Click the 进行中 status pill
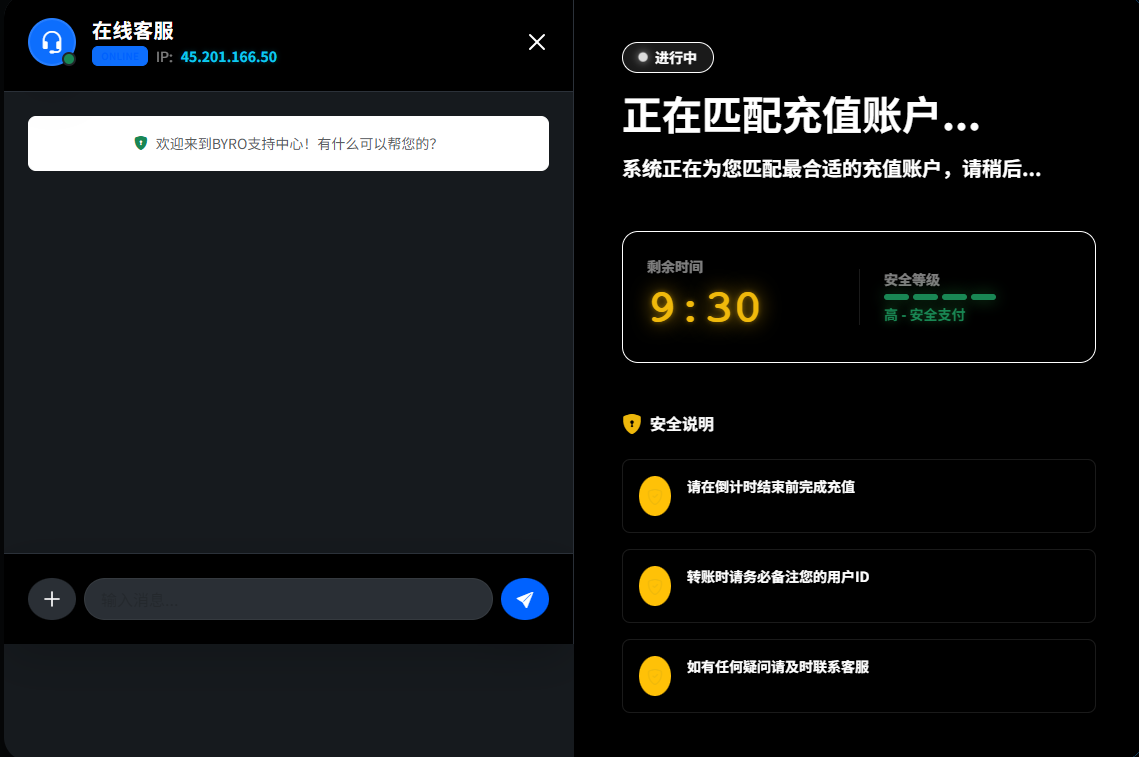1139x757 pixels. (667, 58)
